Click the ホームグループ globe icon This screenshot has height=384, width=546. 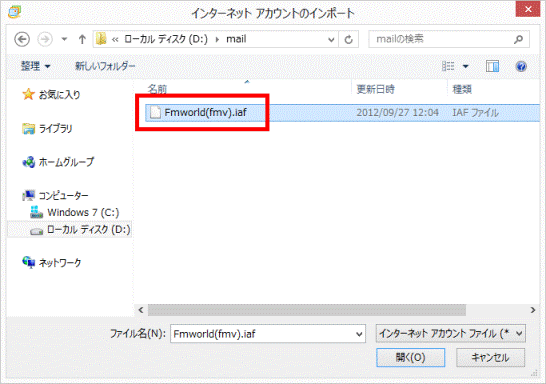pyautogui.click(x=29, y=162)
